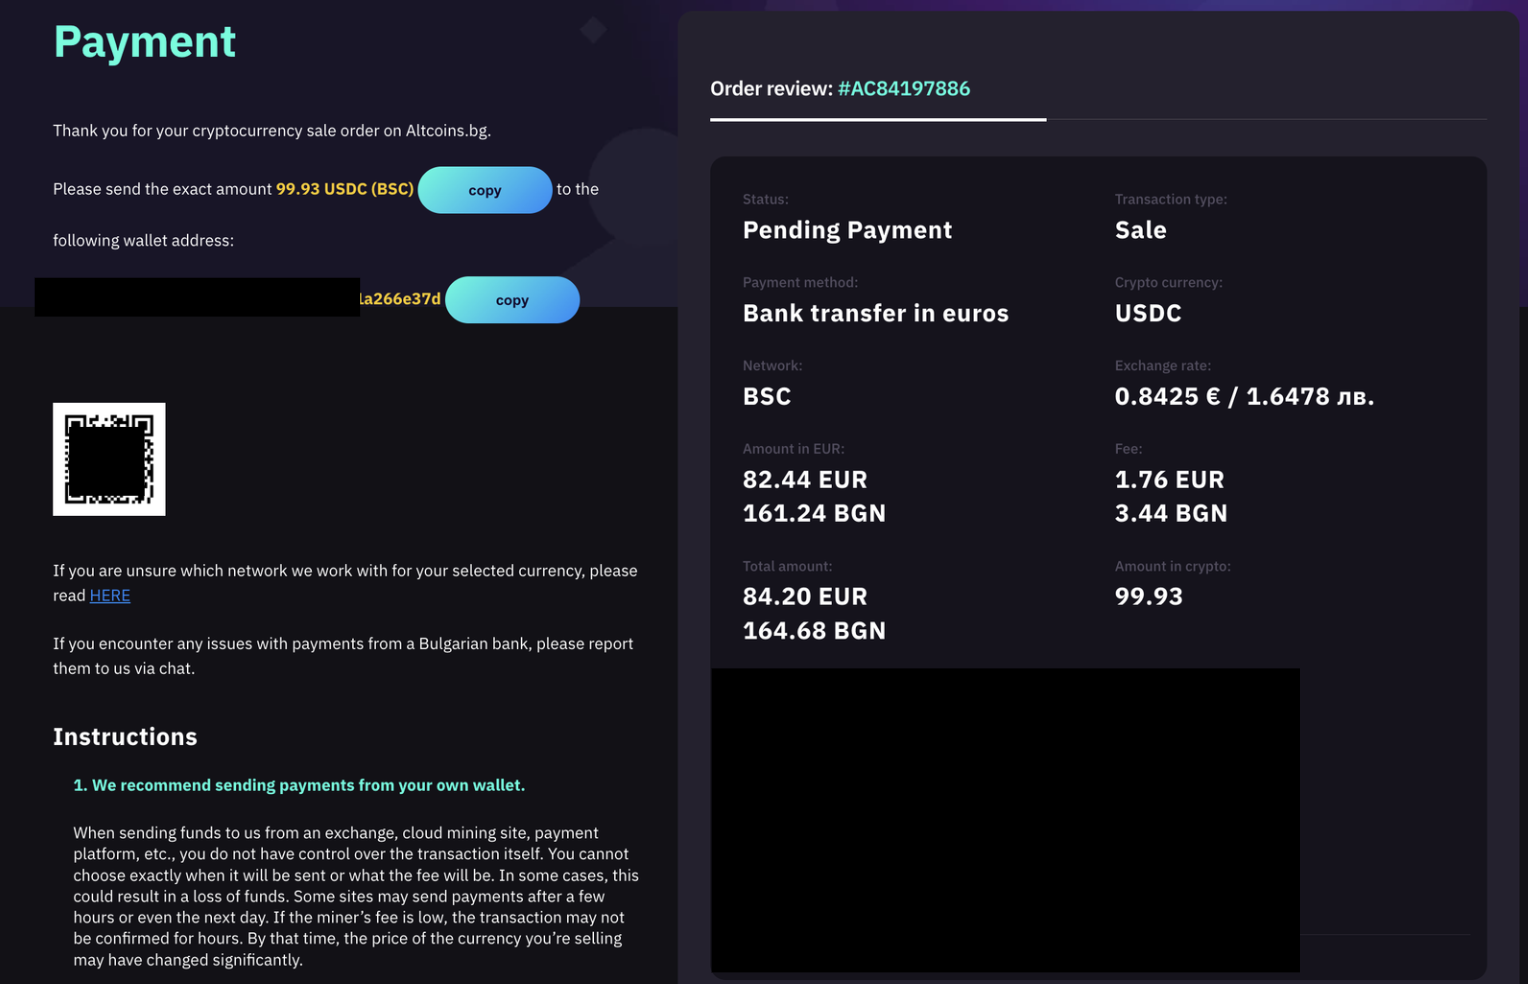This screenshot has height=984, width=1528.
Task: Open the HERE network info link
Action: click(x=110, y=595)
